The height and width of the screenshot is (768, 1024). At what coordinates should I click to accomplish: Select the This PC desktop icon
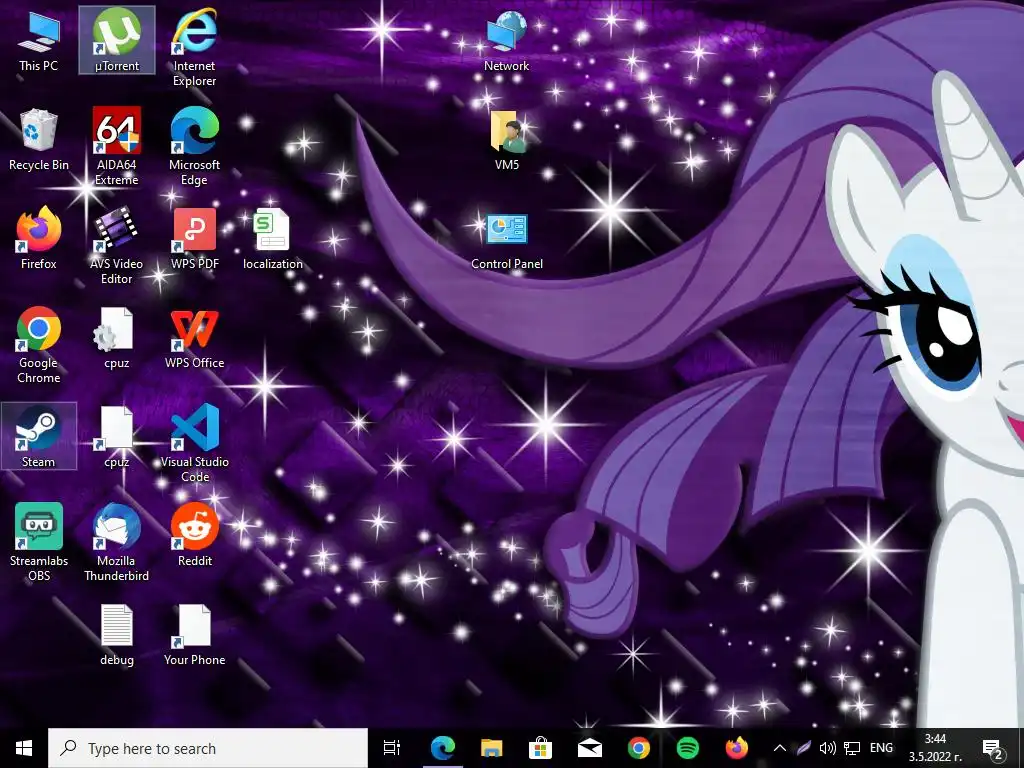point(39,40)
